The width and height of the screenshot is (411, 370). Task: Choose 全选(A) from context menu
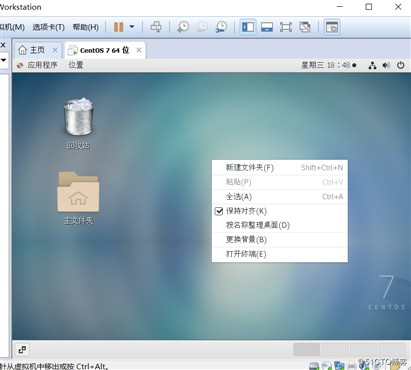coord(280,197)
